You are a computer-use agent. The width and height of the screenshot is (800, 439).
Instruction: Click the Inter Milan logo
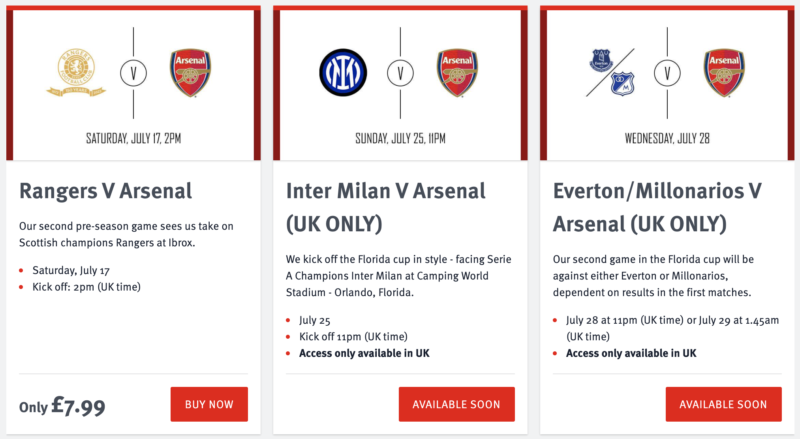pos(343,72)
